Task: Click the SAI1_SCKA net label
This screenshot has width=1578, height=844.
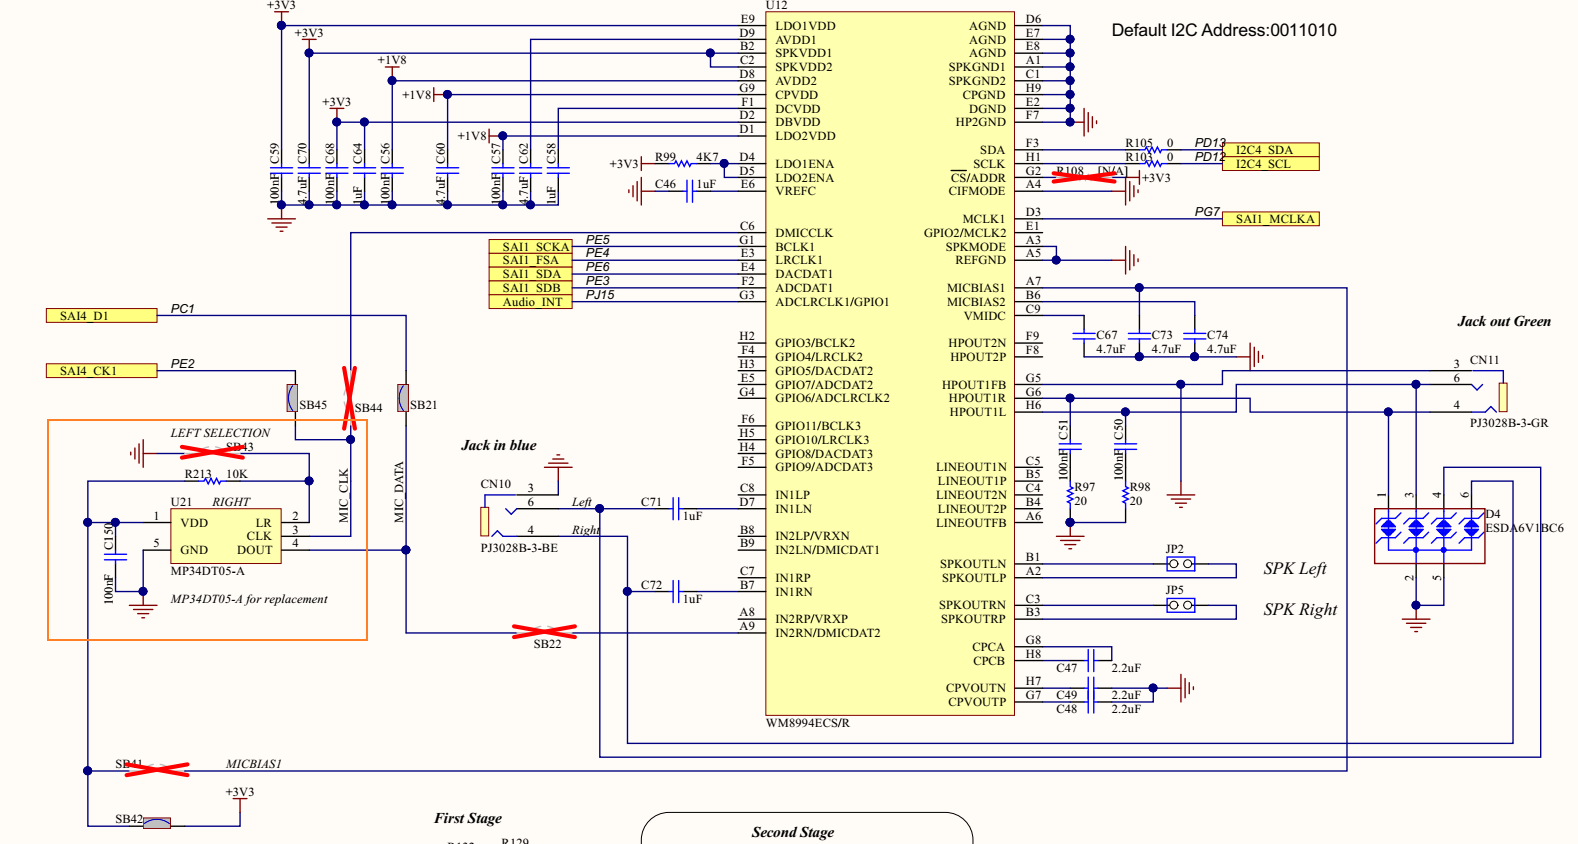Action: (x=531, y=247)
